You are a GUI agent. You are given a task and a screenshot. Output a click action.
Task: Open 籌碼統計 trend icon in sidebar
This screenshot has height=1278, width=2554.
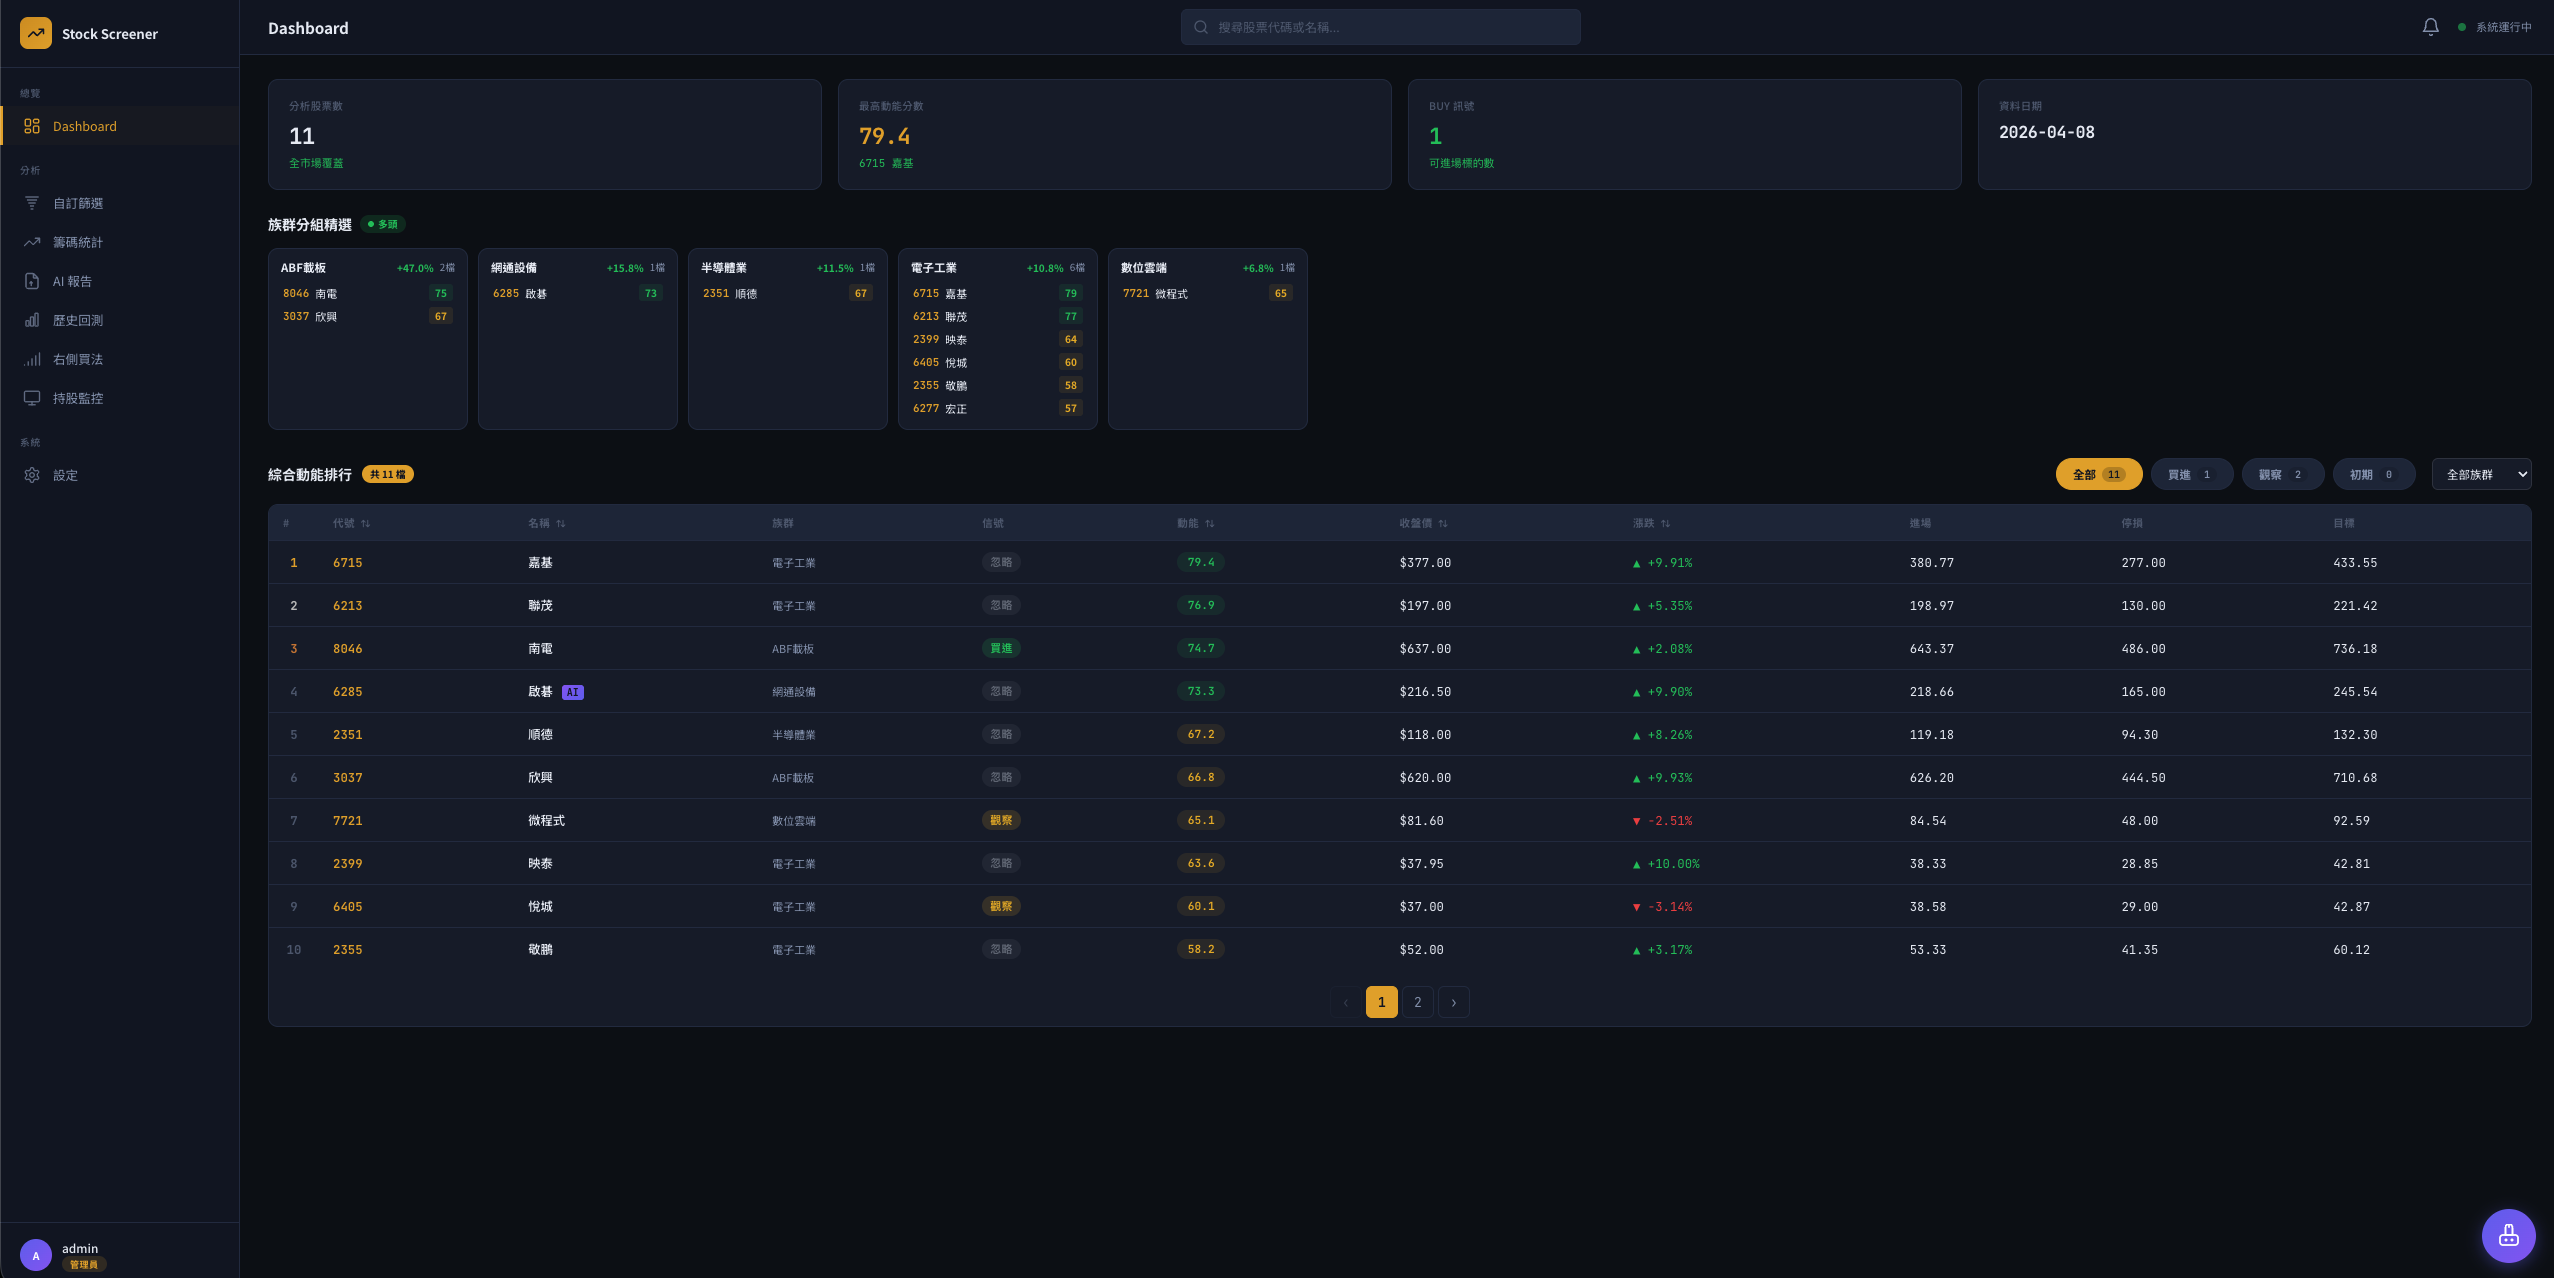tap(32, 242)
